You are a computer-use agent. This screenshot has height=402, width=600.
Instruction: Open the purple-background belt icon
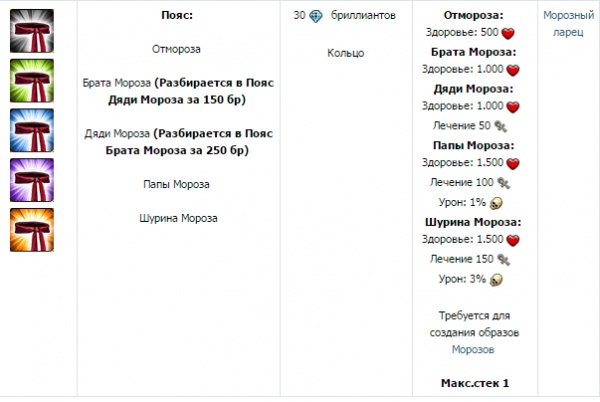click(33, 180)
